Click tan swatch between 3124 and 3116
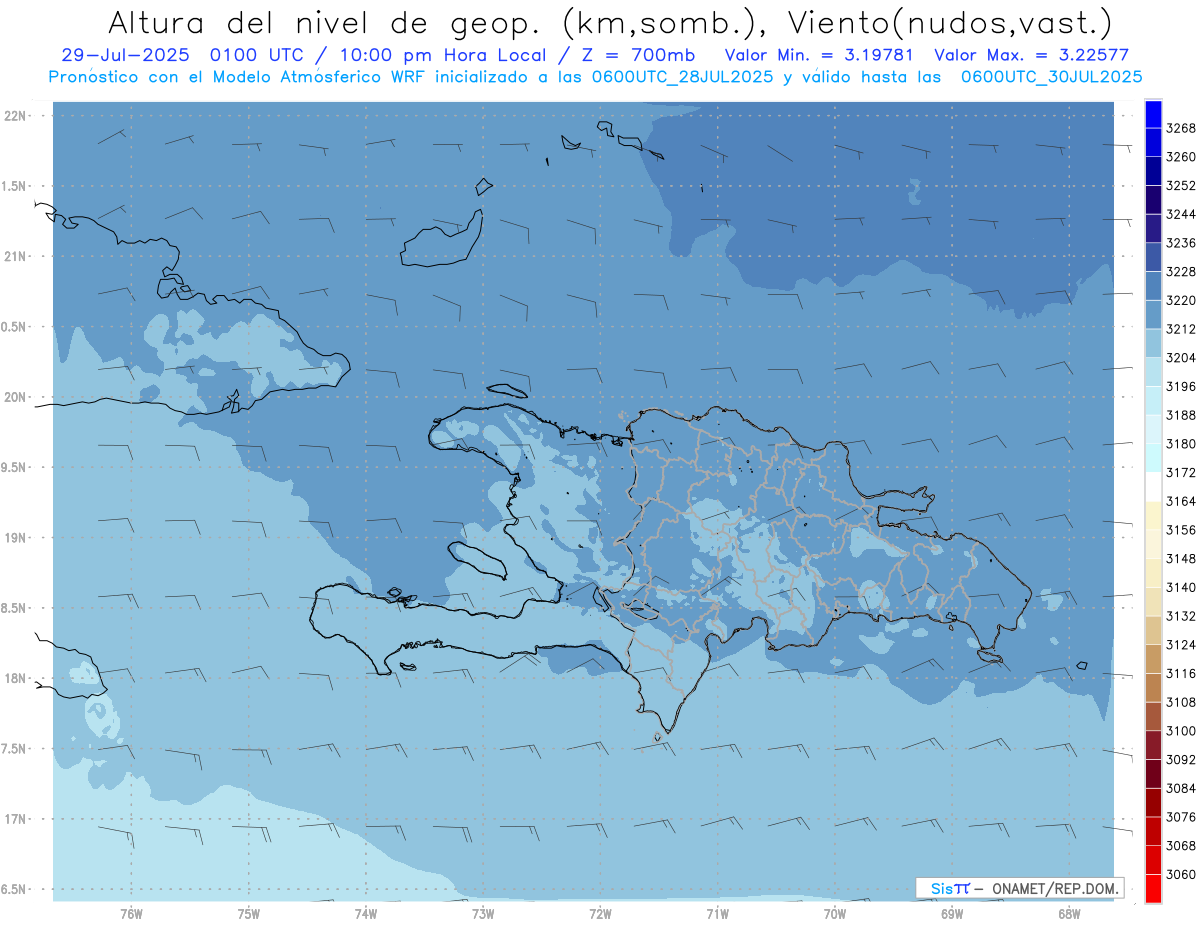Viewport: 1200px width, 927px height. [x=1153, y=659]
